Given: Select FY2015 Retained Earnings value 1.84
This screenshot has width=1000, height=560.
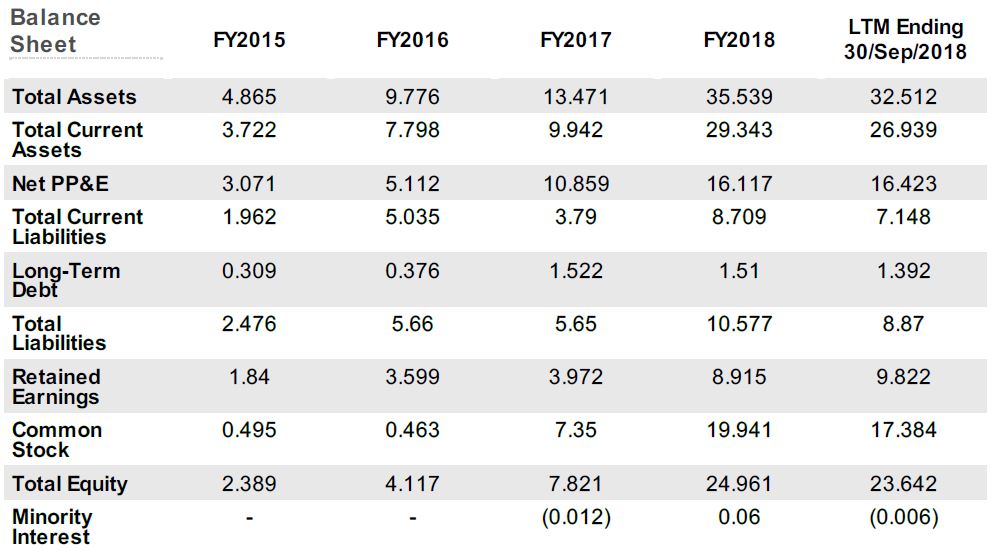Looking at the screenshot, I should [x=249, y=377].
